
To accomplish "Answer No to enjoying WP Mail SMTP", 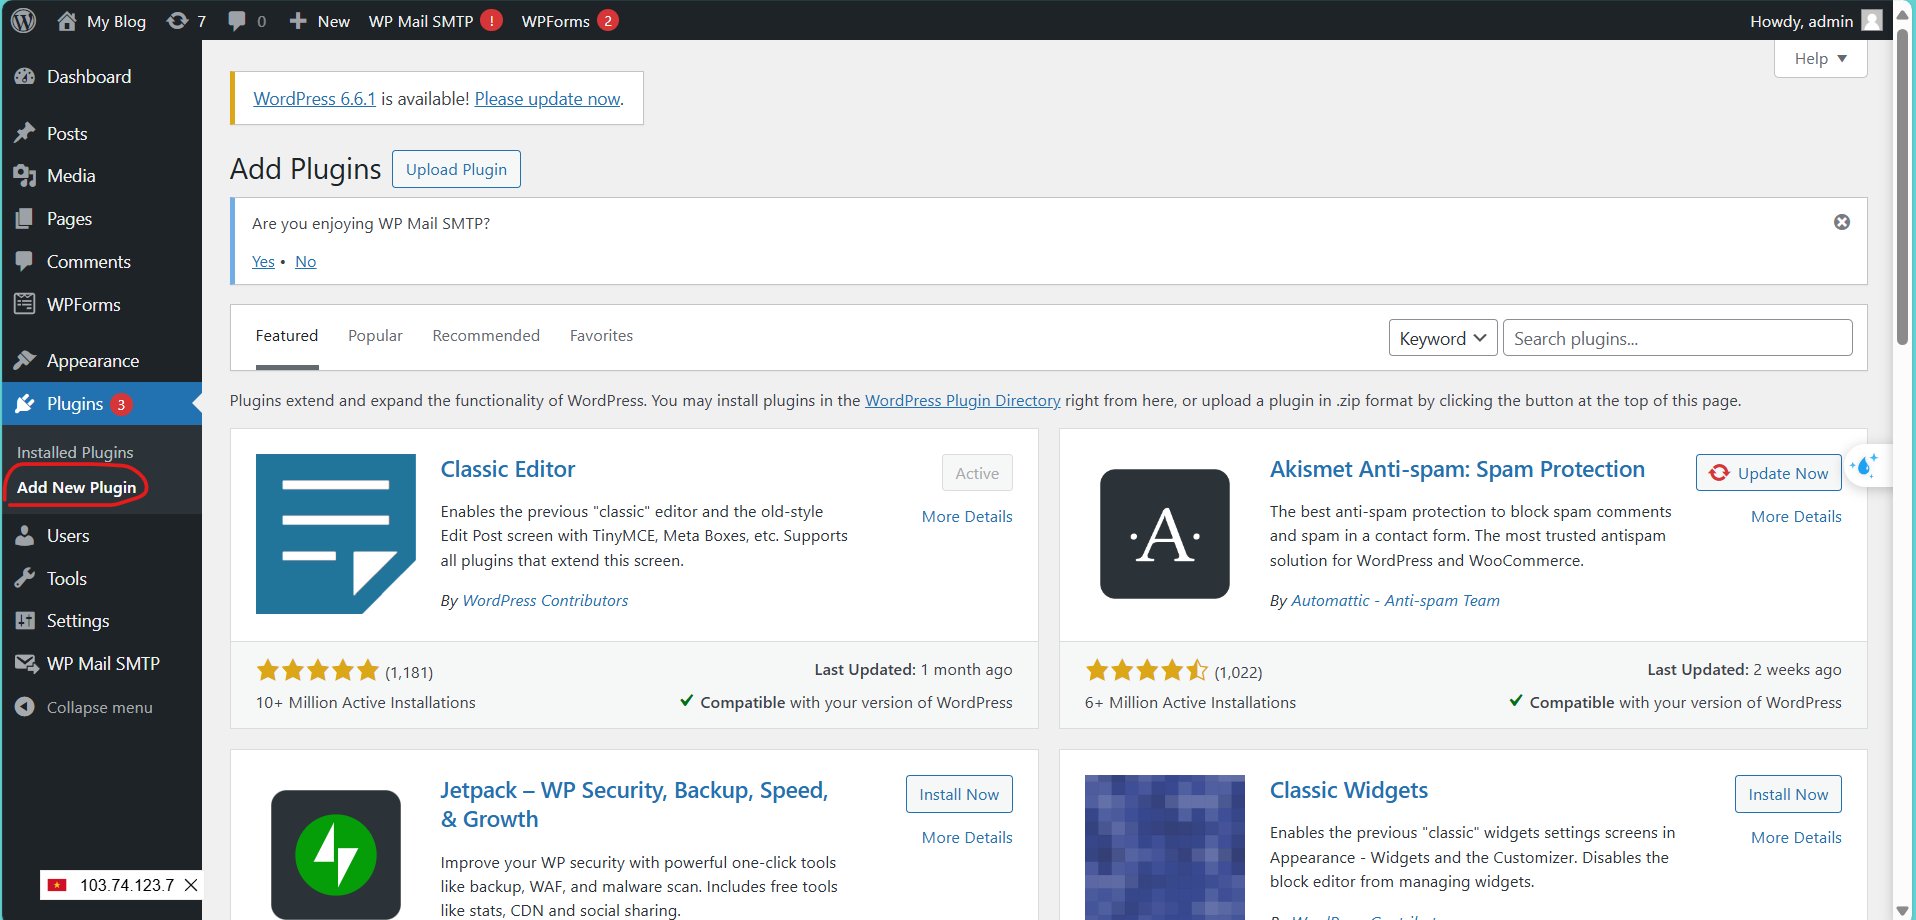I will tap(305, 262).
